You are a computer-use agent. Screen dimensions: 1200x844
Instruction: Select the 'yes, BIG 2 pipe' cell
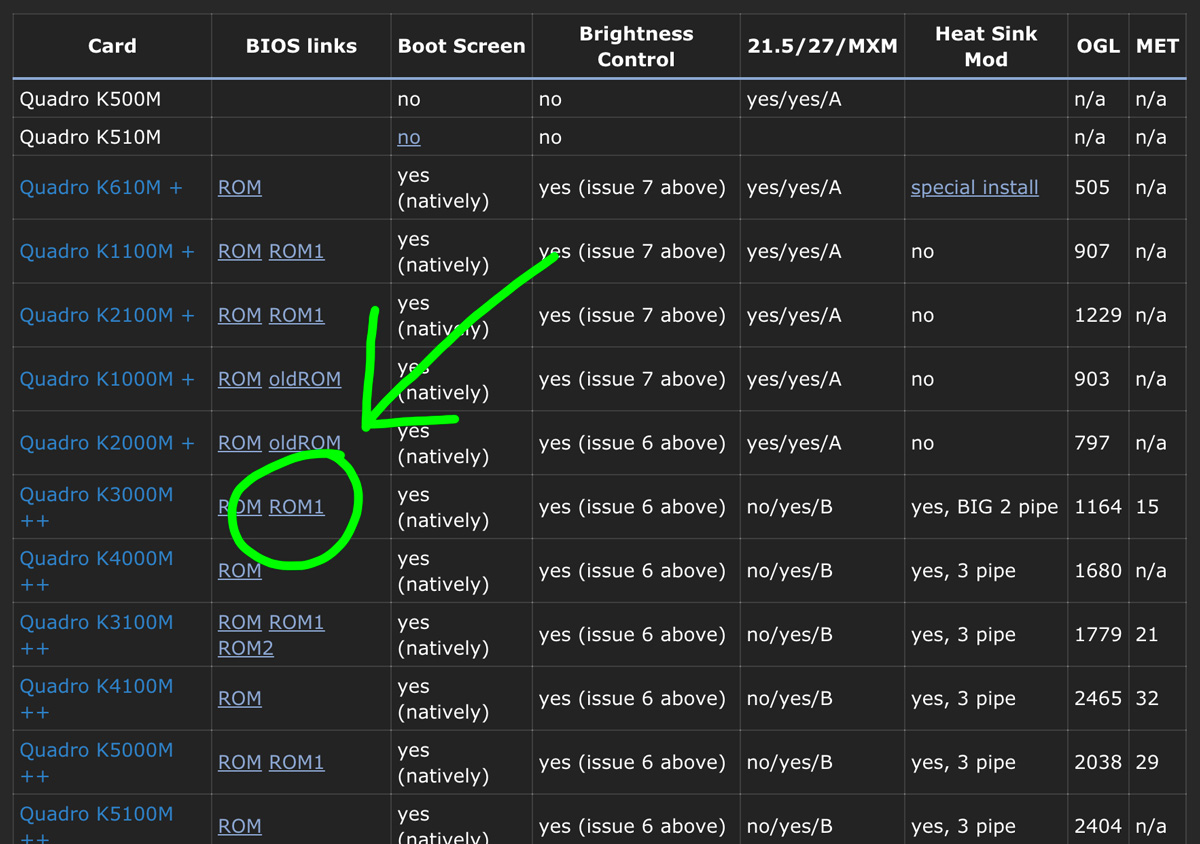click(x=984, y=507)
